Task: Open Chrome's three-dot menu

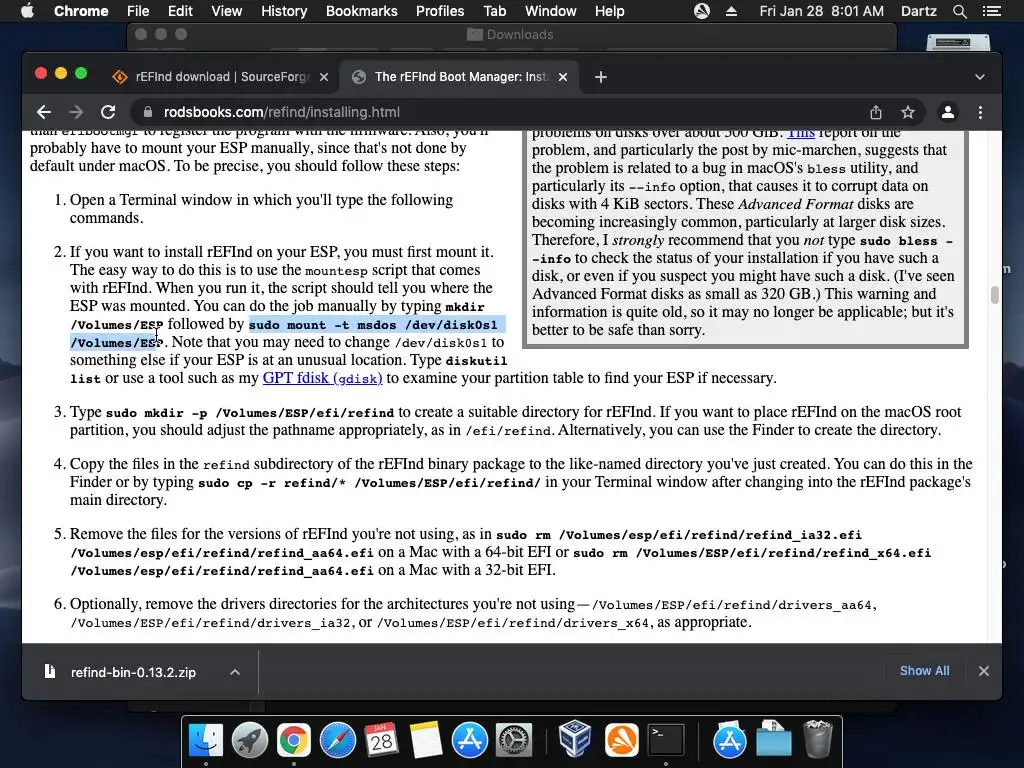Action: (x=980, y=112)
